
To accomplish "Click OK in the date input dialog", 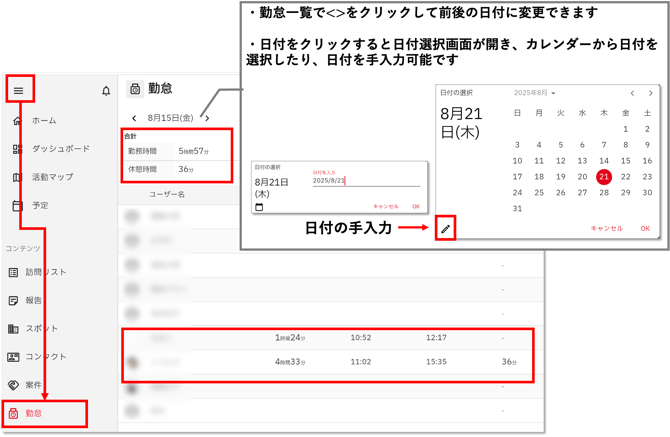I will point(416,207).
